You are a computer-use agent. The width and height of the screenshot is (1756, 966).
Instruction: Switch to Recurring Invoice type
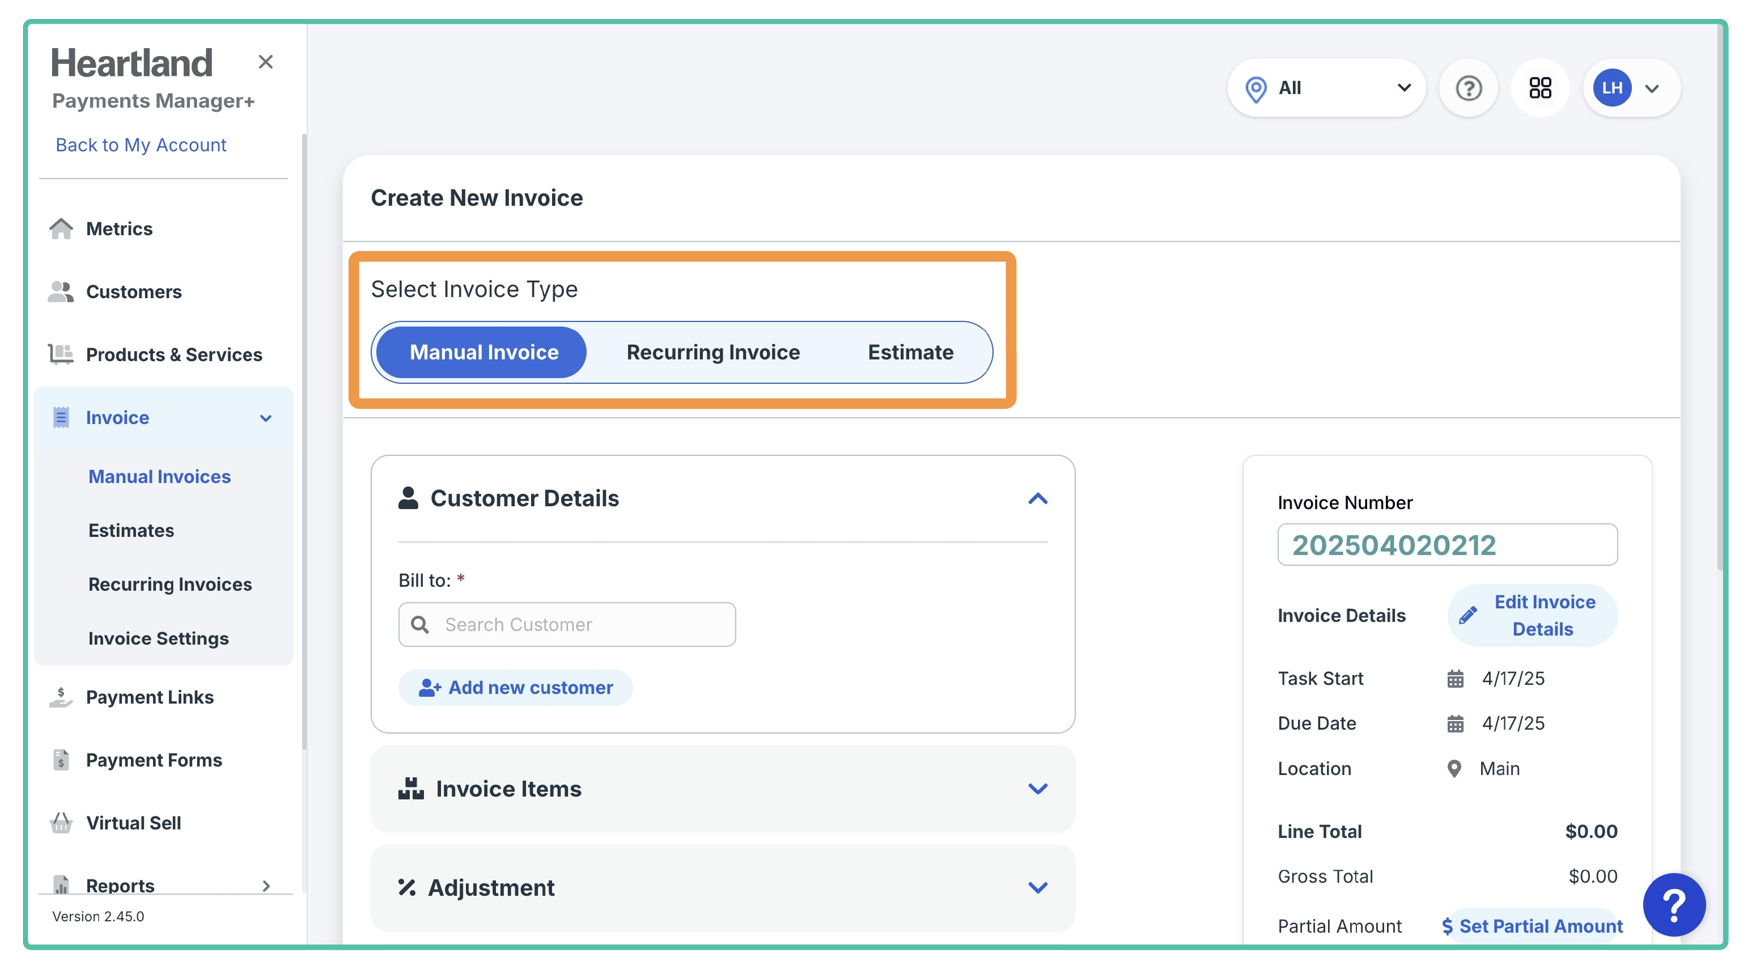pyautogui.click(x=712, y=352)
